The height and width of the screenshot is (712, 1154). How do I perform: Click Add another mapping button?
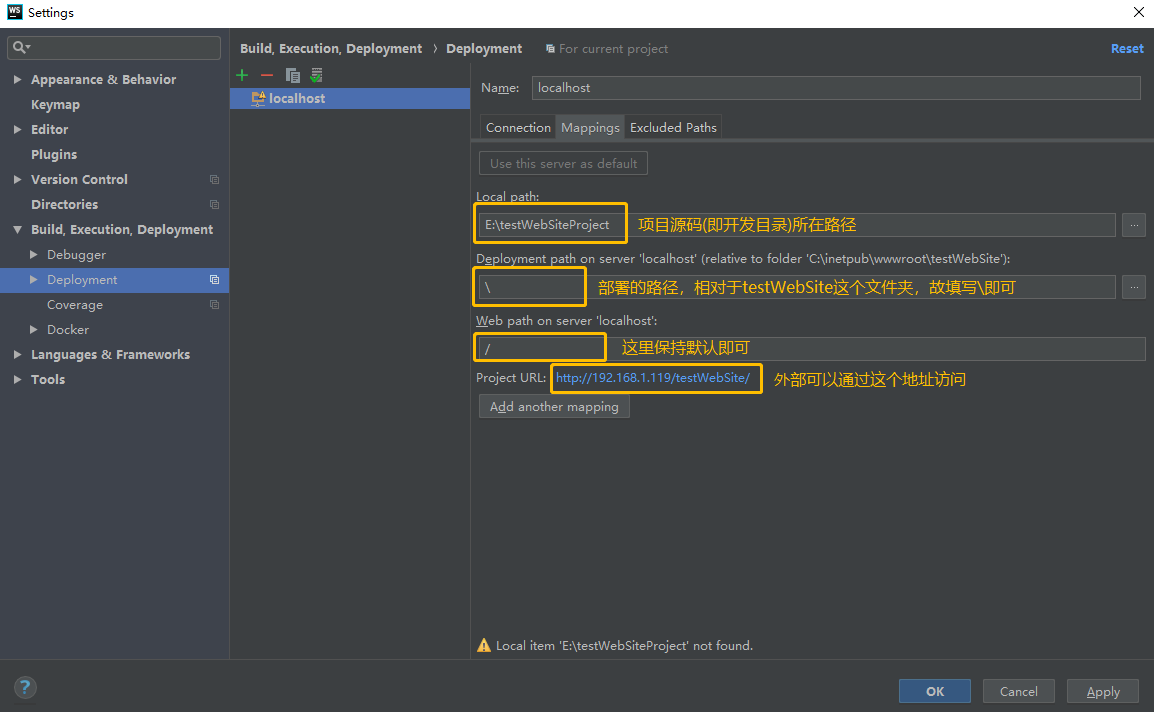(x=554, y=406)
